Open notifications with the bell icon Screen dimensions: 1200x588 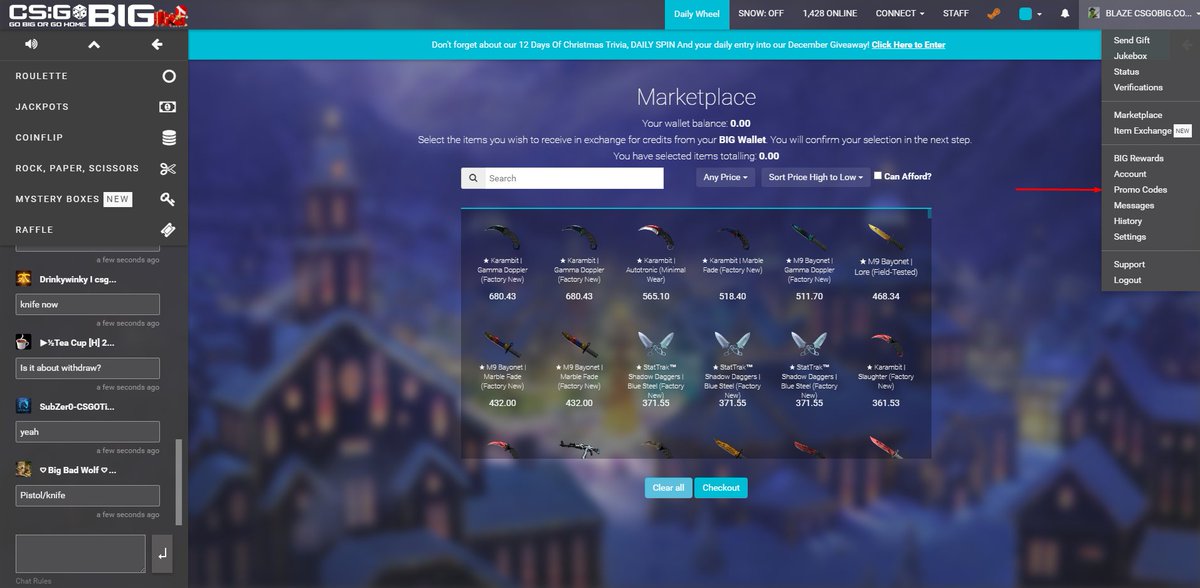click(x=1065, y=14)
